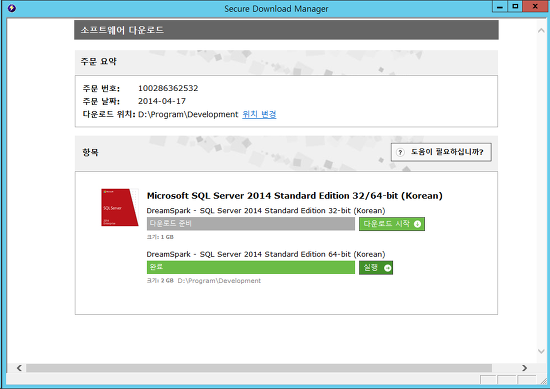Click DreamSpark 32-bit (Korean) item label

click(x=266, y=210)
